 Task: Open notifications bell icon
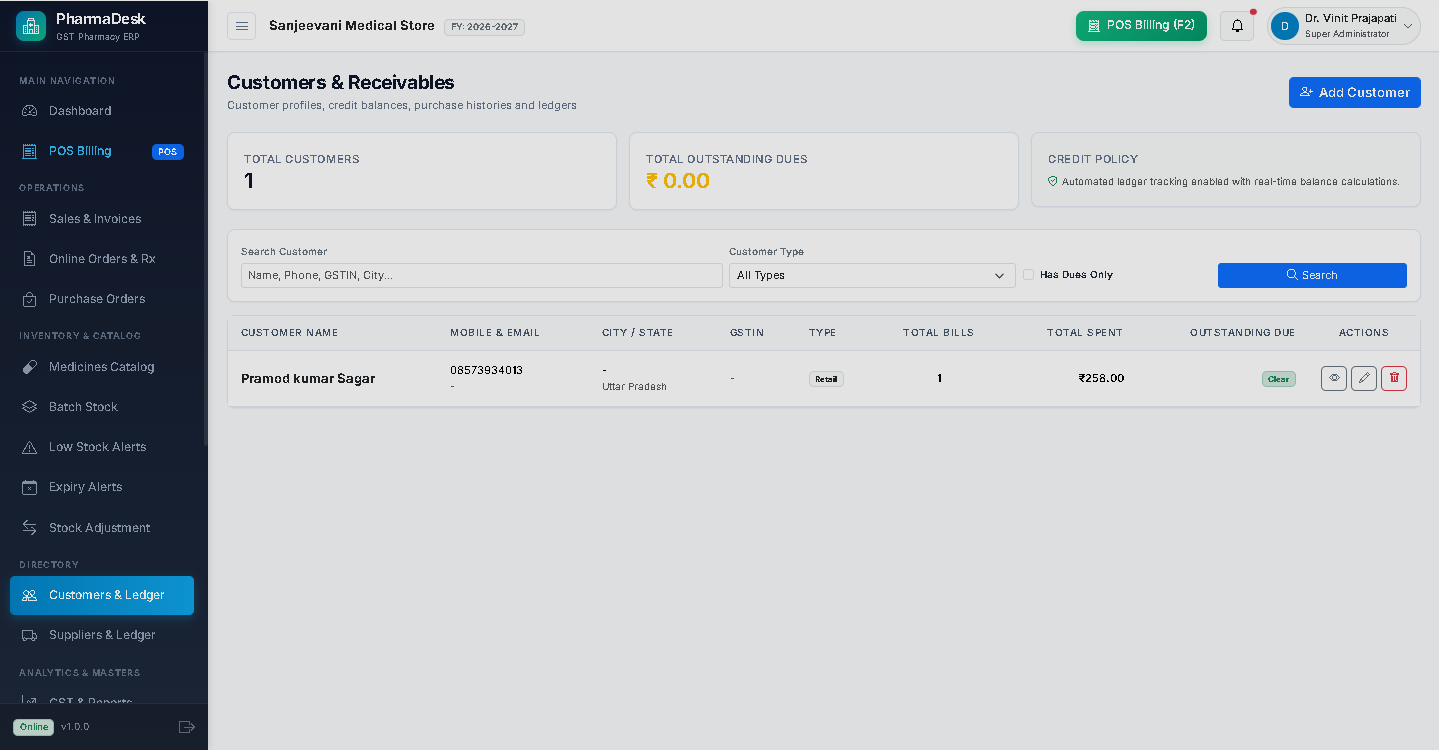tap(1237, 26)
